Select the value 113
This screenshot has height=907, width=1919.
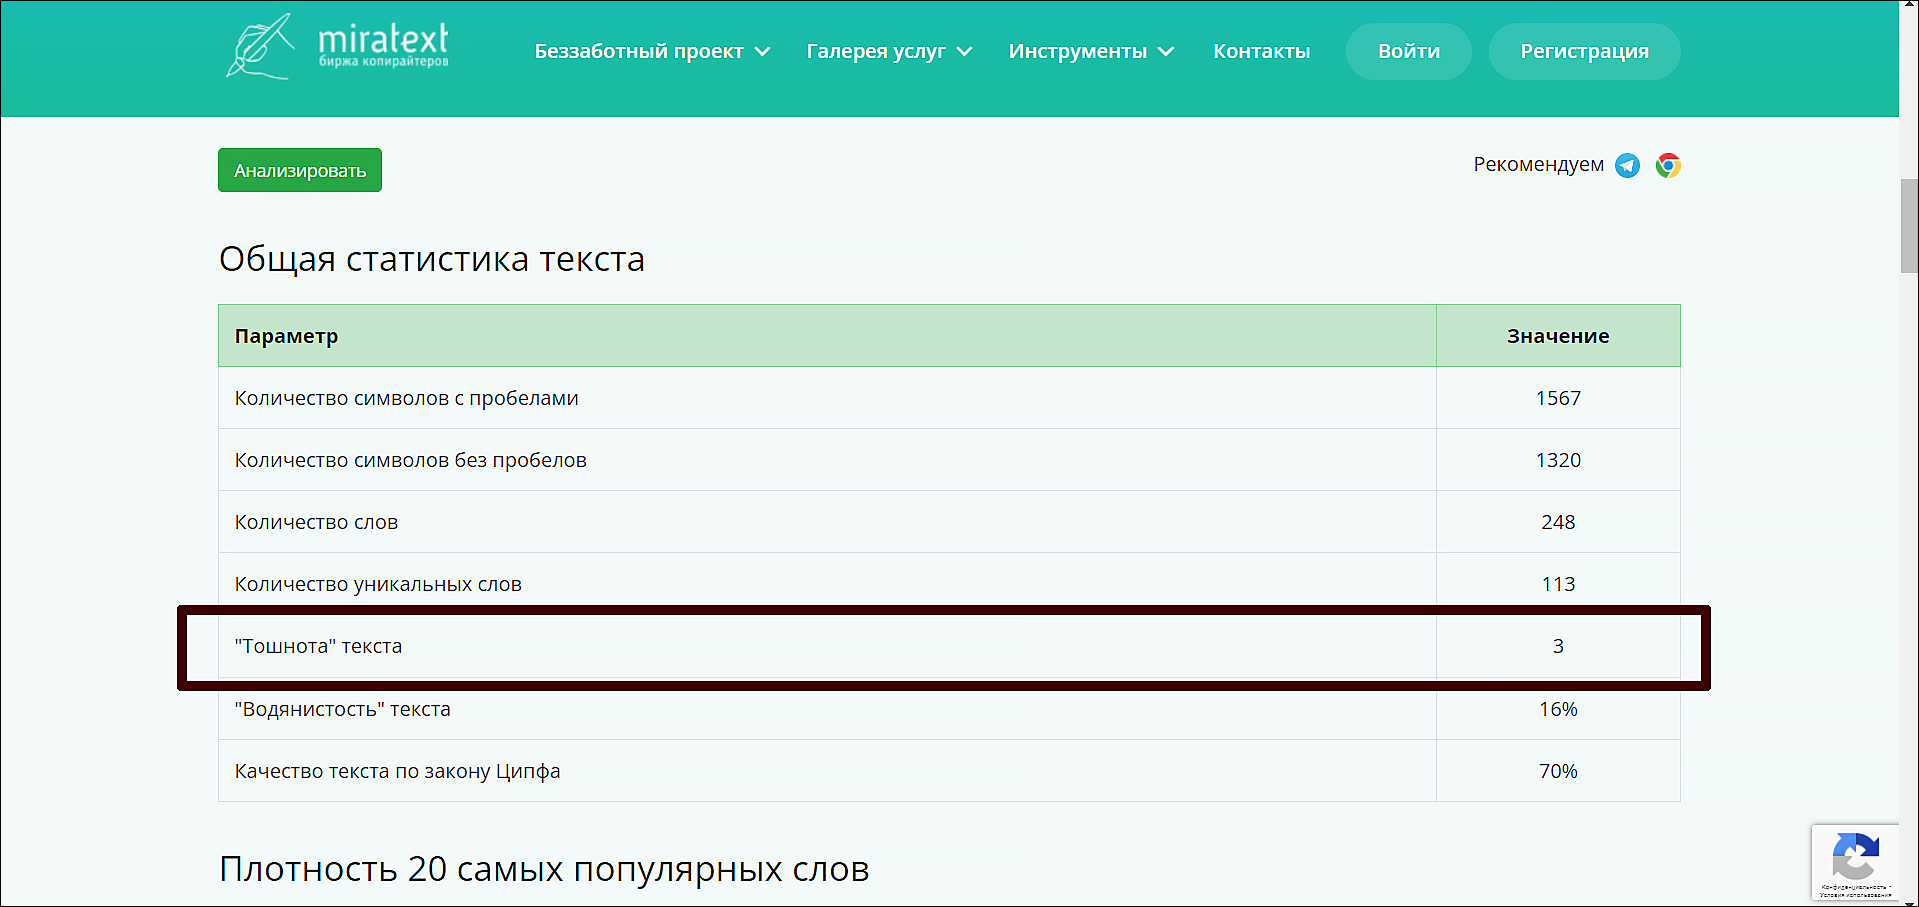coord(1558,584)
